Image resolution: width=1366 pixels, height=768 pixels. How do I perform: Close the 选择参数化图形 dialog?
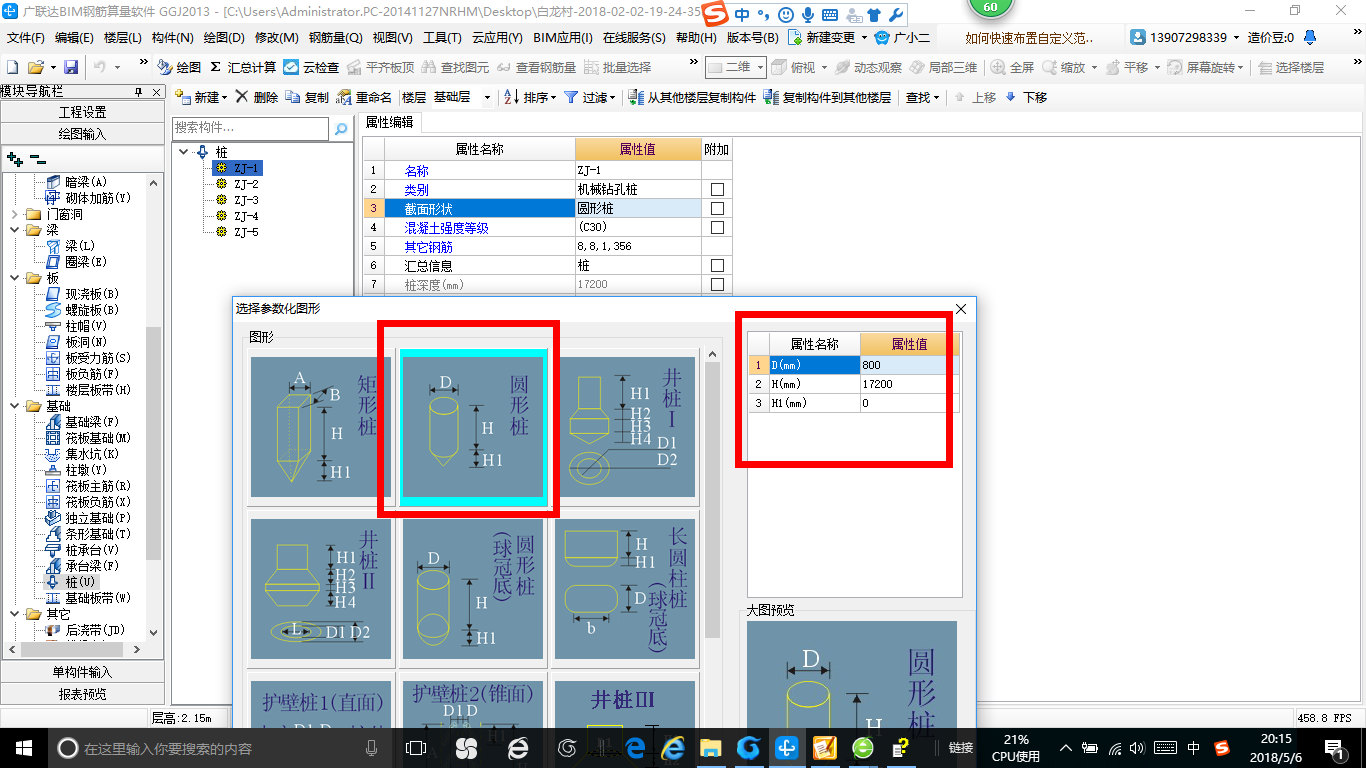pyautogui.click(x=962, y=309)
